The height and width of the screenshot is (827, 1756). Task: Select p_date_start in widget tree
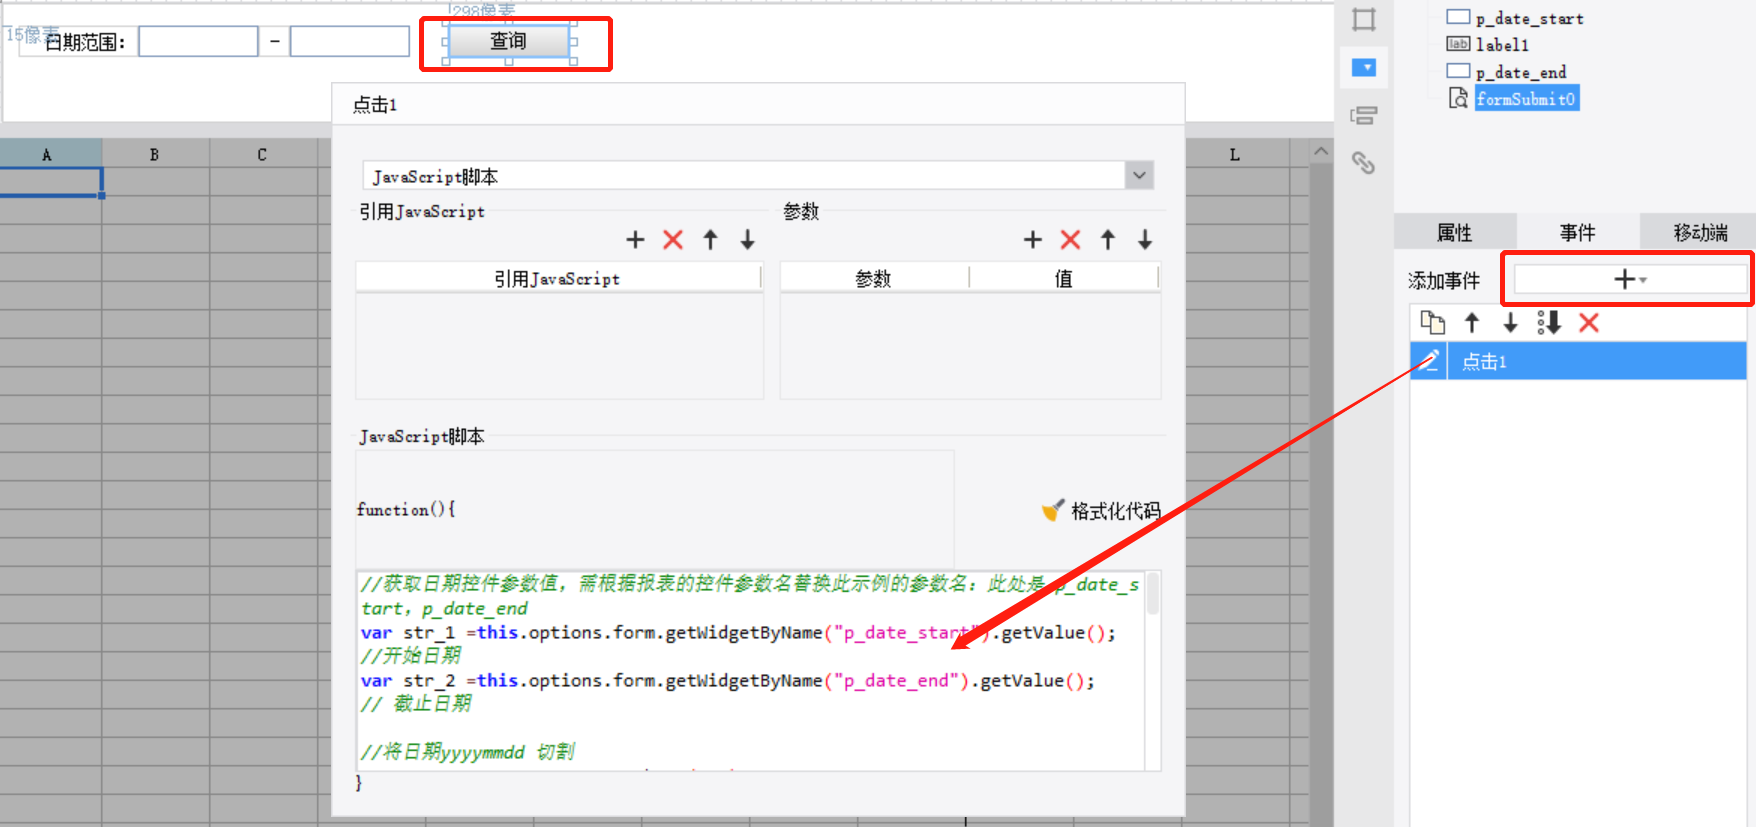(x=1529, y=18)
